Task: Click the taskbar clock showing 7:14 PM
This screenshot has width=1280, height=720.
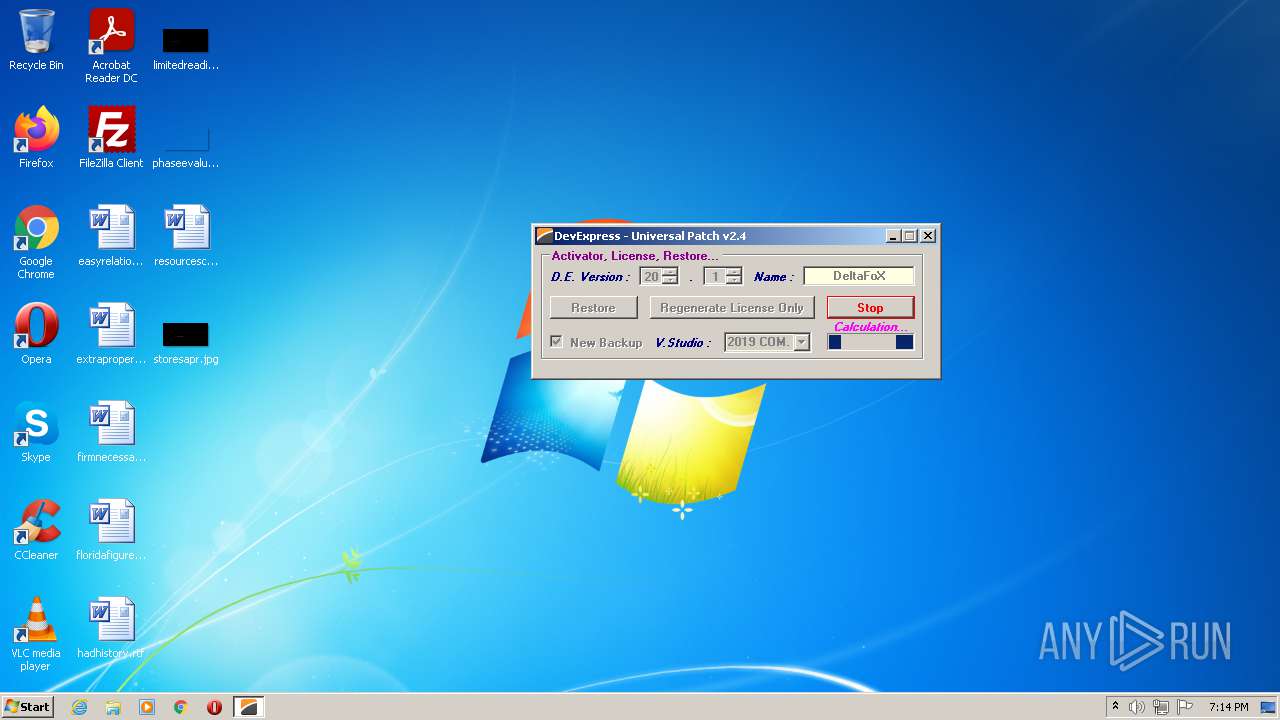Action: 1229,707
